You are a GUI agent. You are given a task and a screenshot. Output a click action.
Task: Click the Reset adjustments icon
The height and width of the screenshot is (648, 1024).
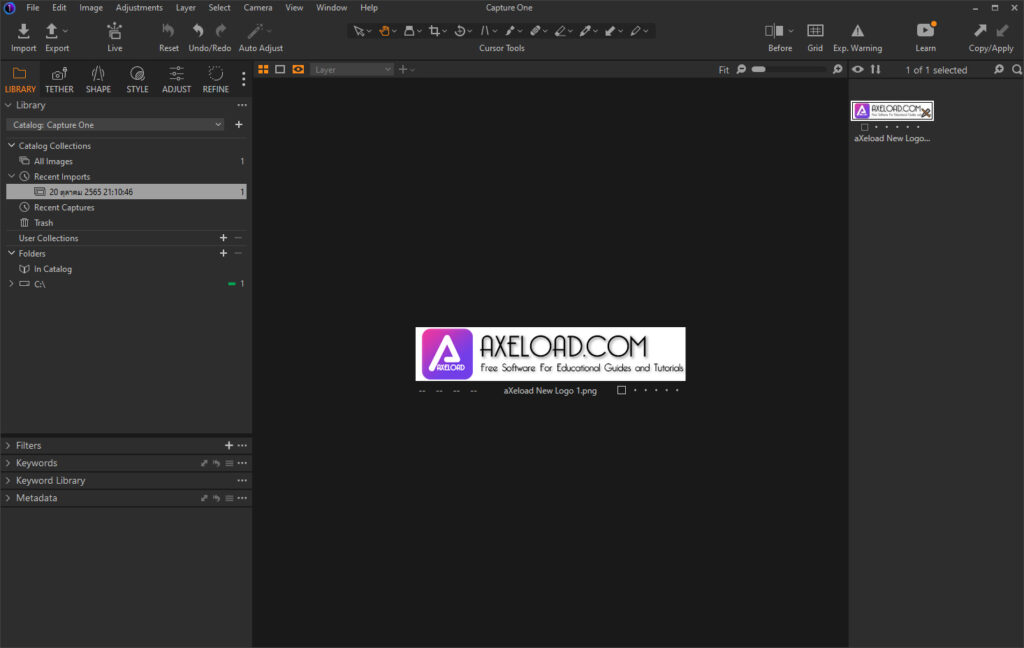point(168,31)
